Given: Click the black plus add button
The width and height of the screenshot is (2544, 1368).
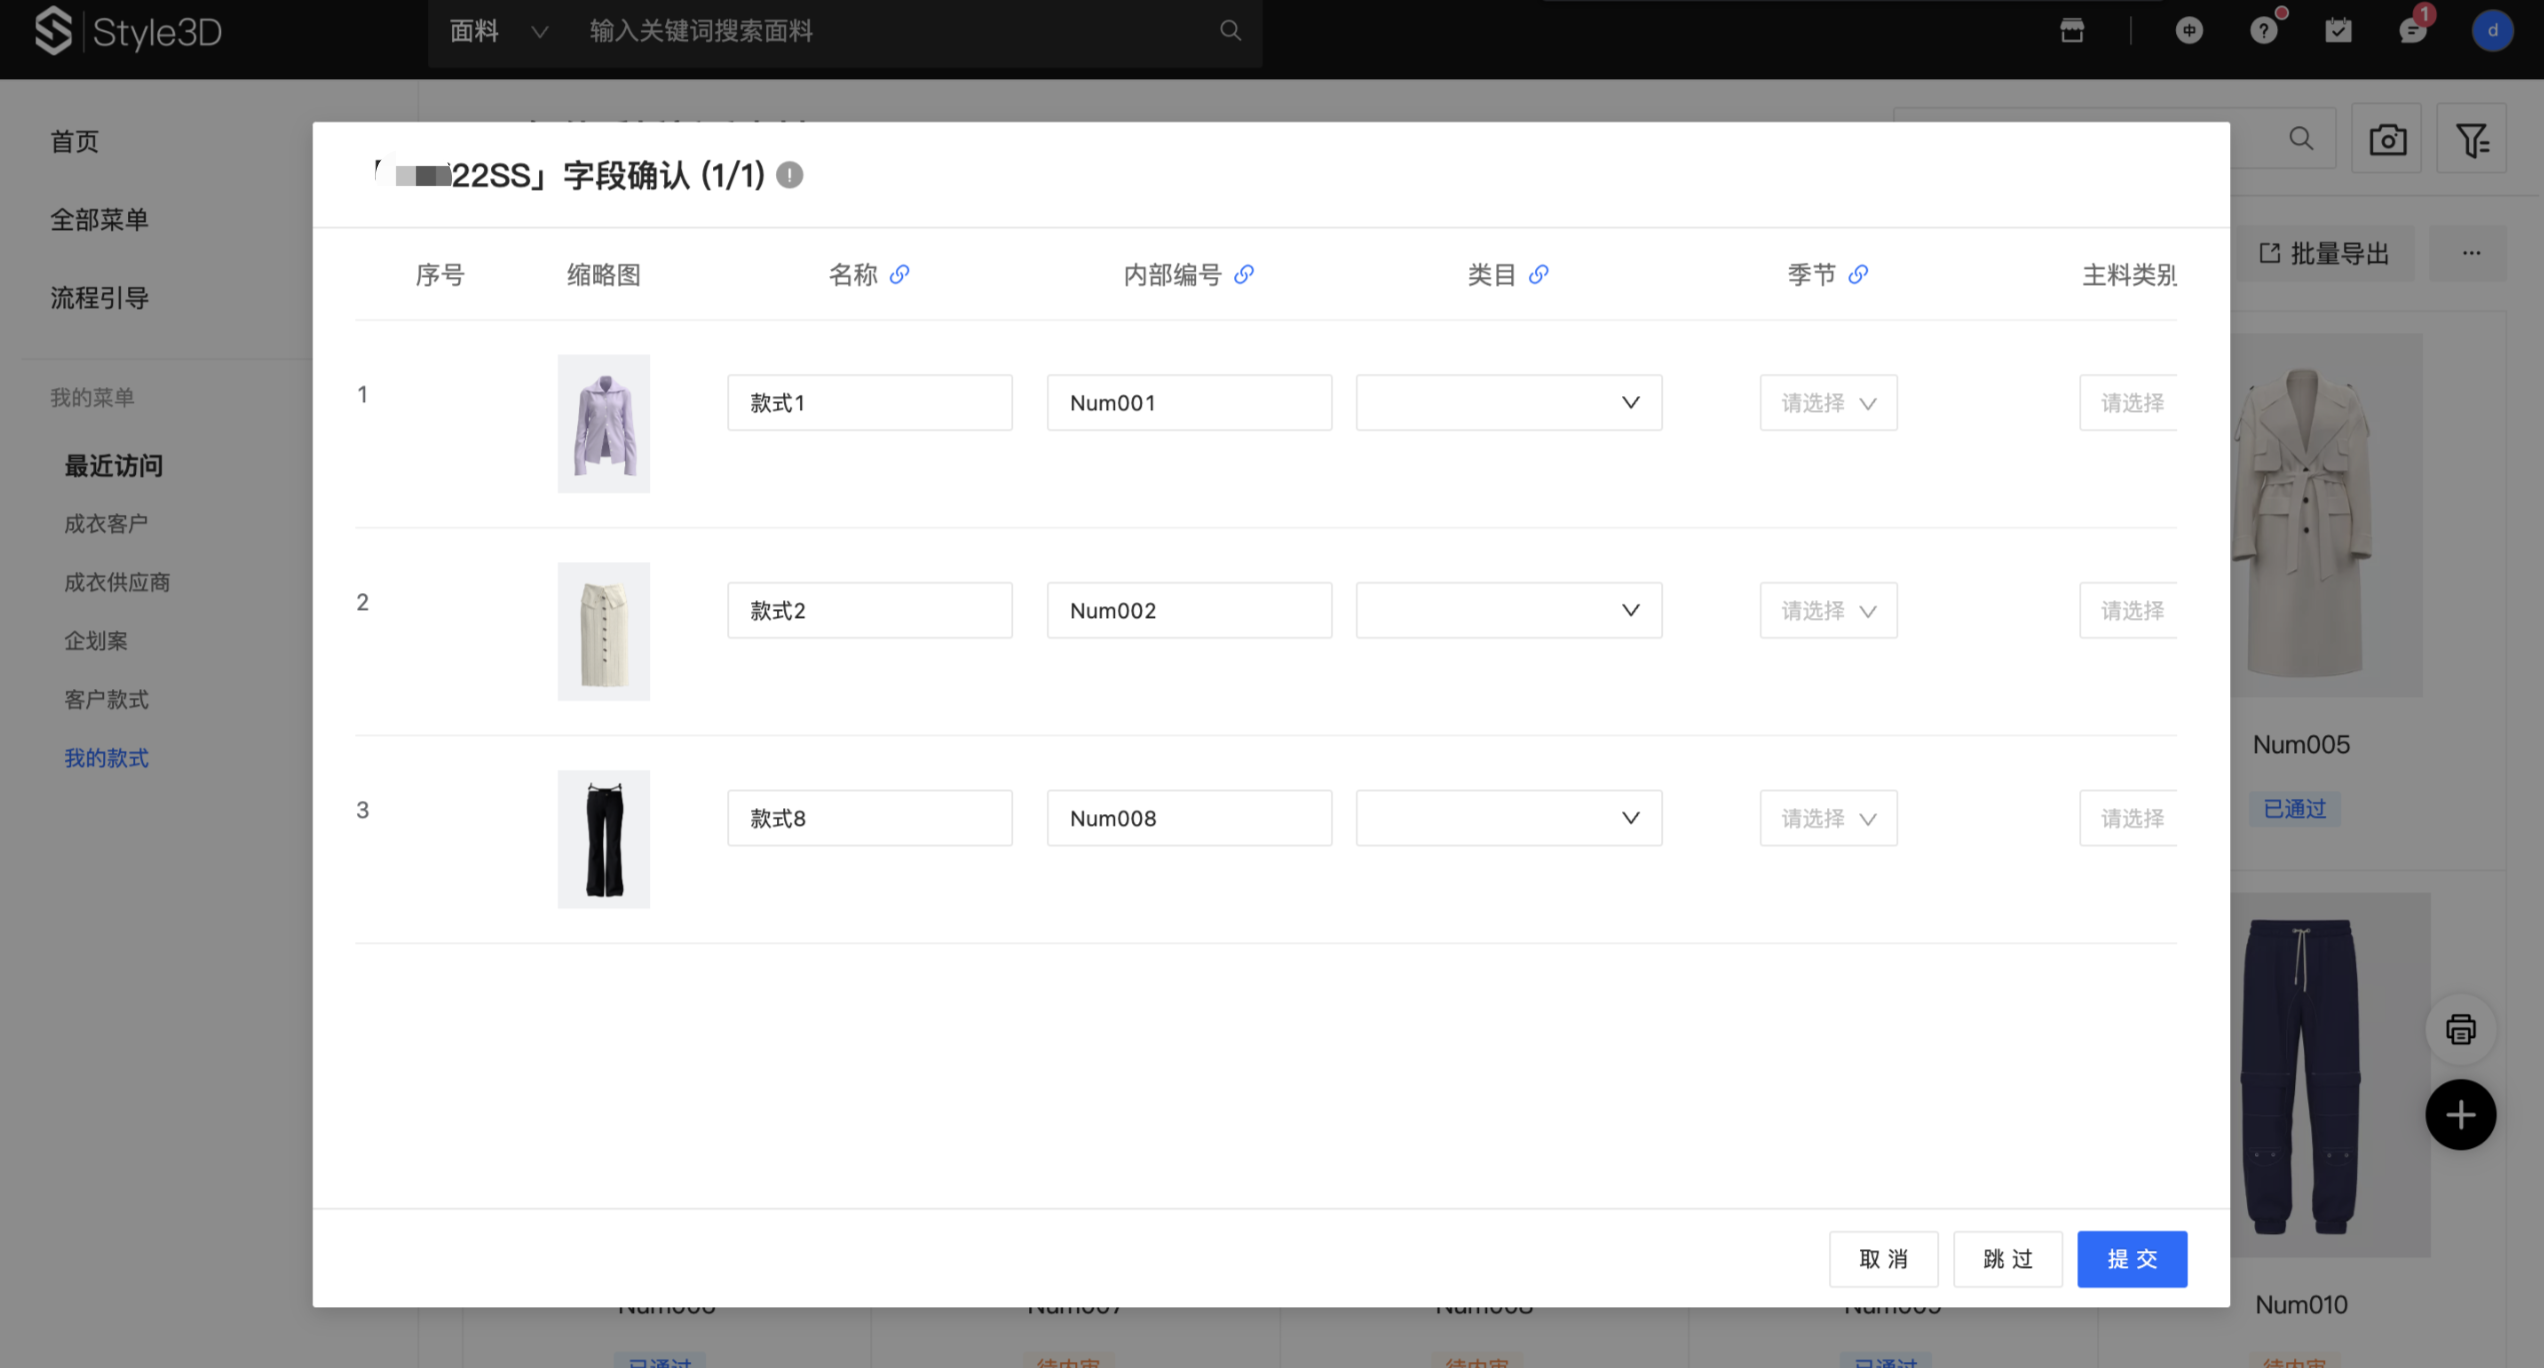Looking at the screenshot, I should (2460, 1115).
